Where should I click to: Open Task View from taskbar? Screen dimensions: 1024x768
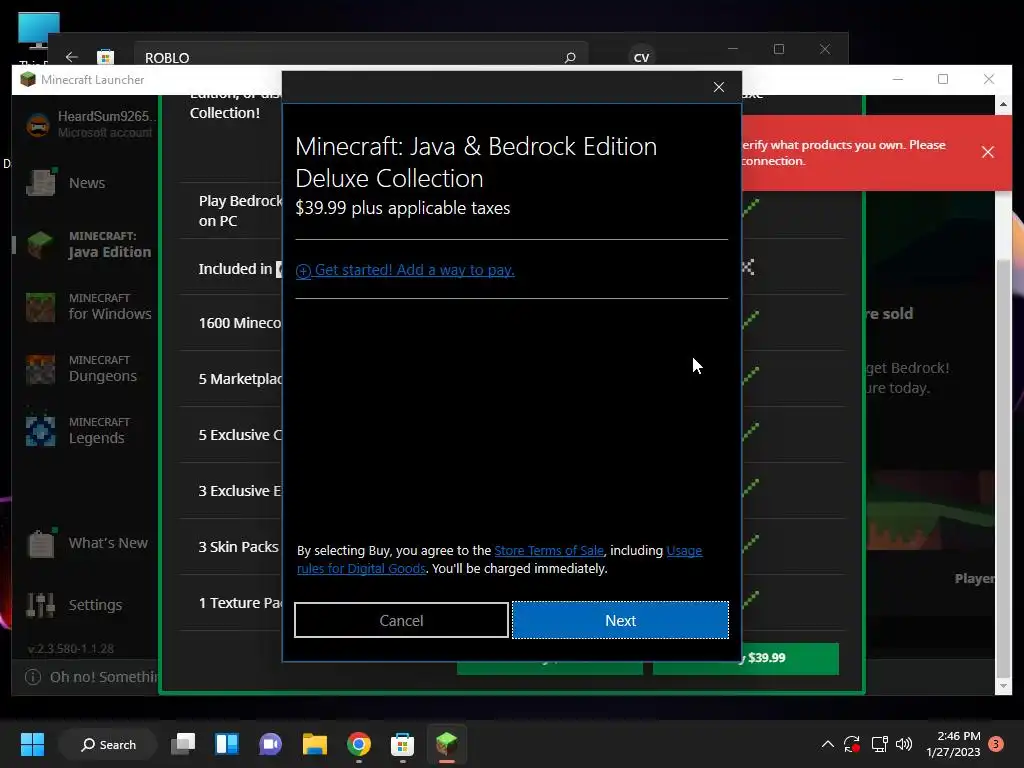(183, 744)
